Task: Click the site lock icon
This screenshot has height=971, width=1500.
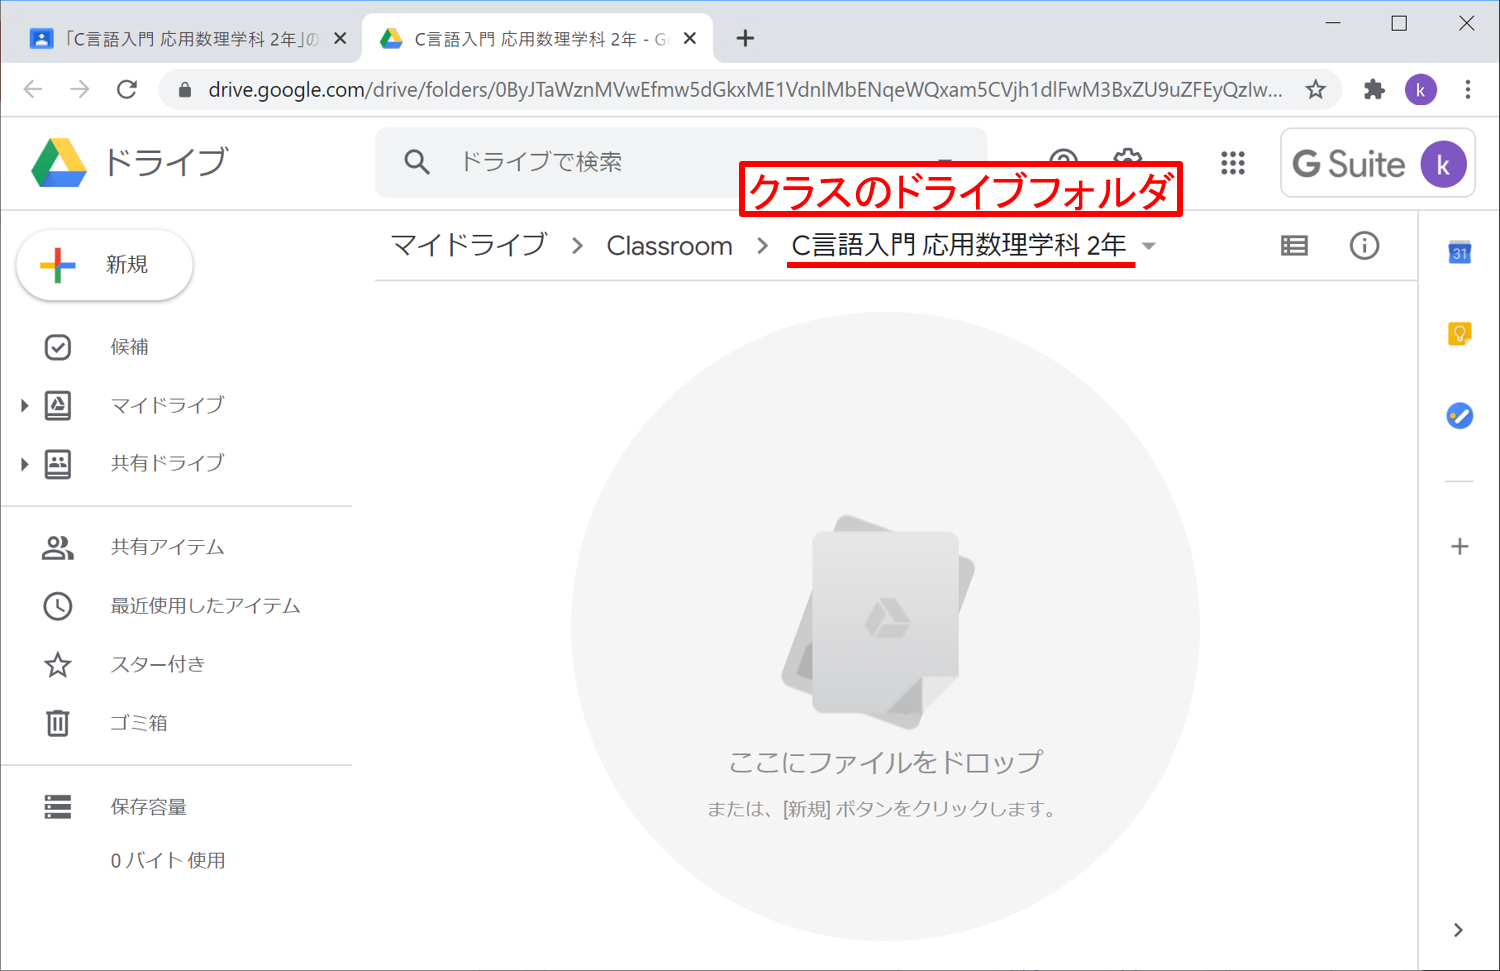Action: [185, 90]
